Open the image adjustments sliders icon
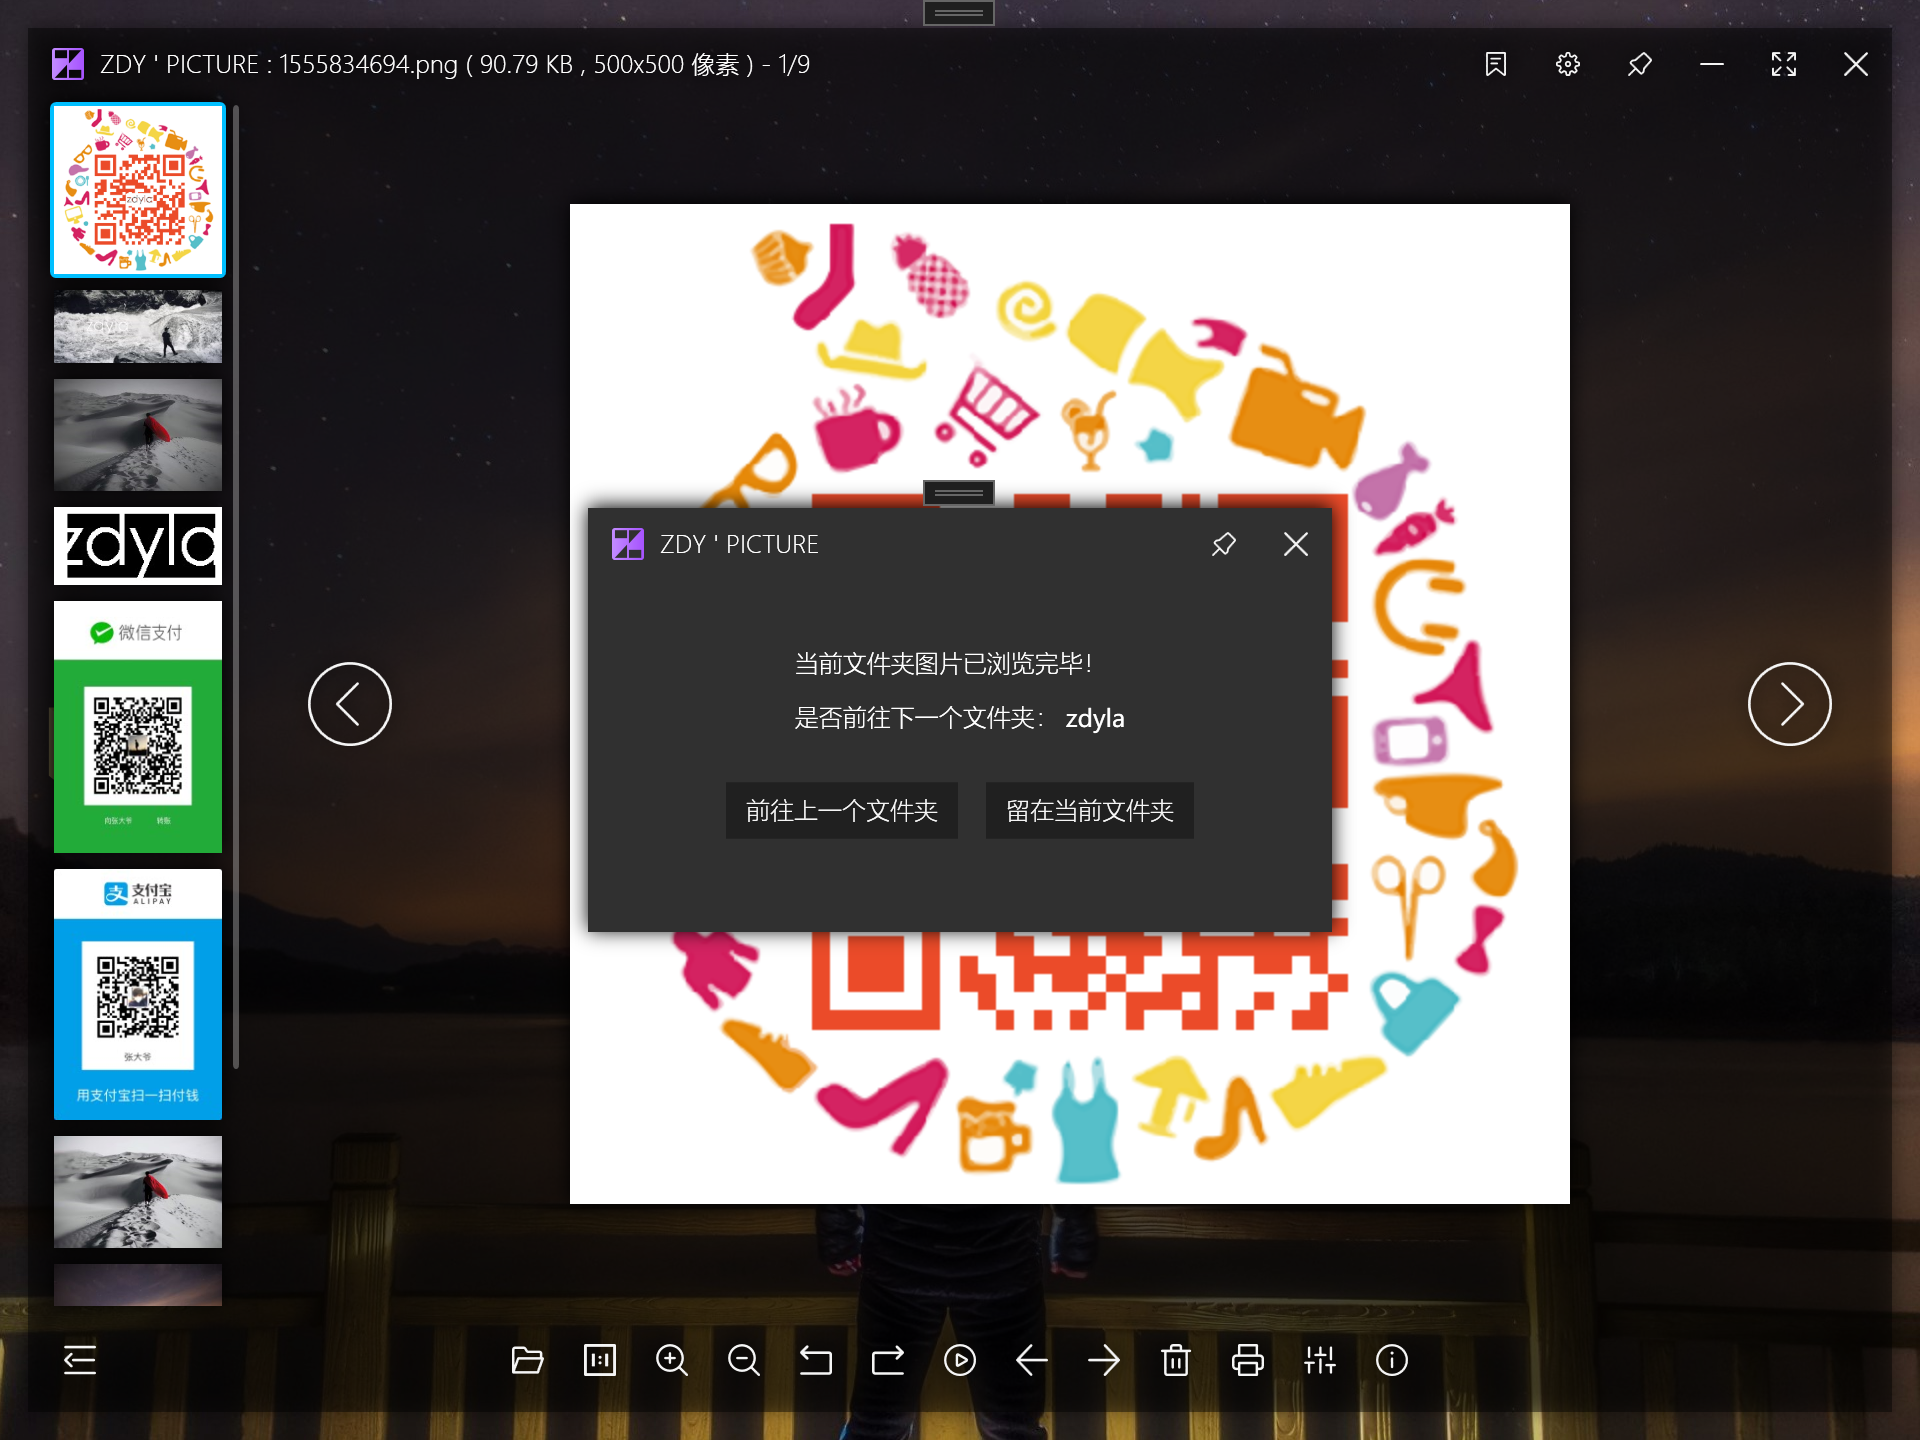This screenshot has height=1440, width=1920. click(x=1320, y=1360)
